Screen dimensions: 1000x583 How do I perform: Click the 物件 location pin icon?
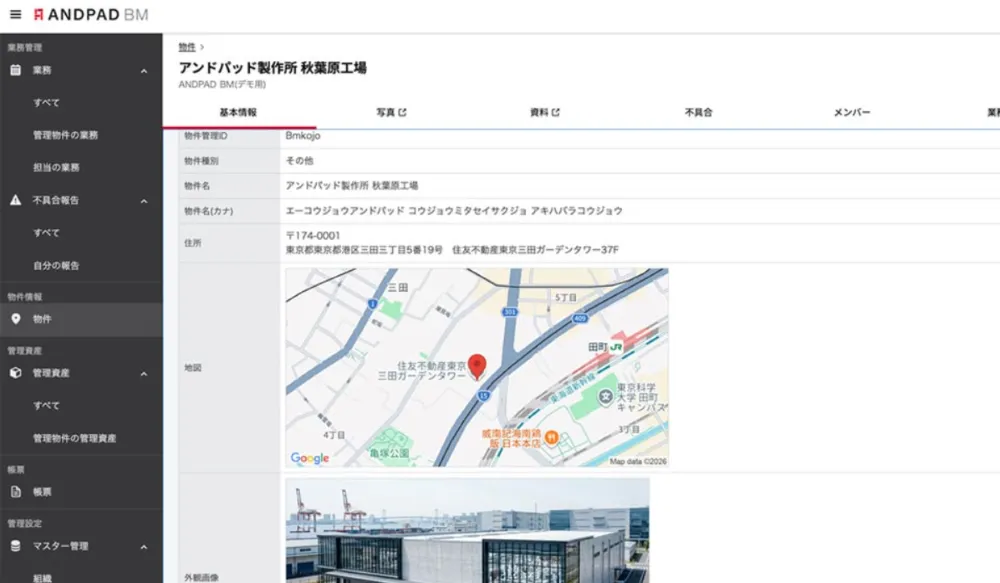tap(16, 319)
